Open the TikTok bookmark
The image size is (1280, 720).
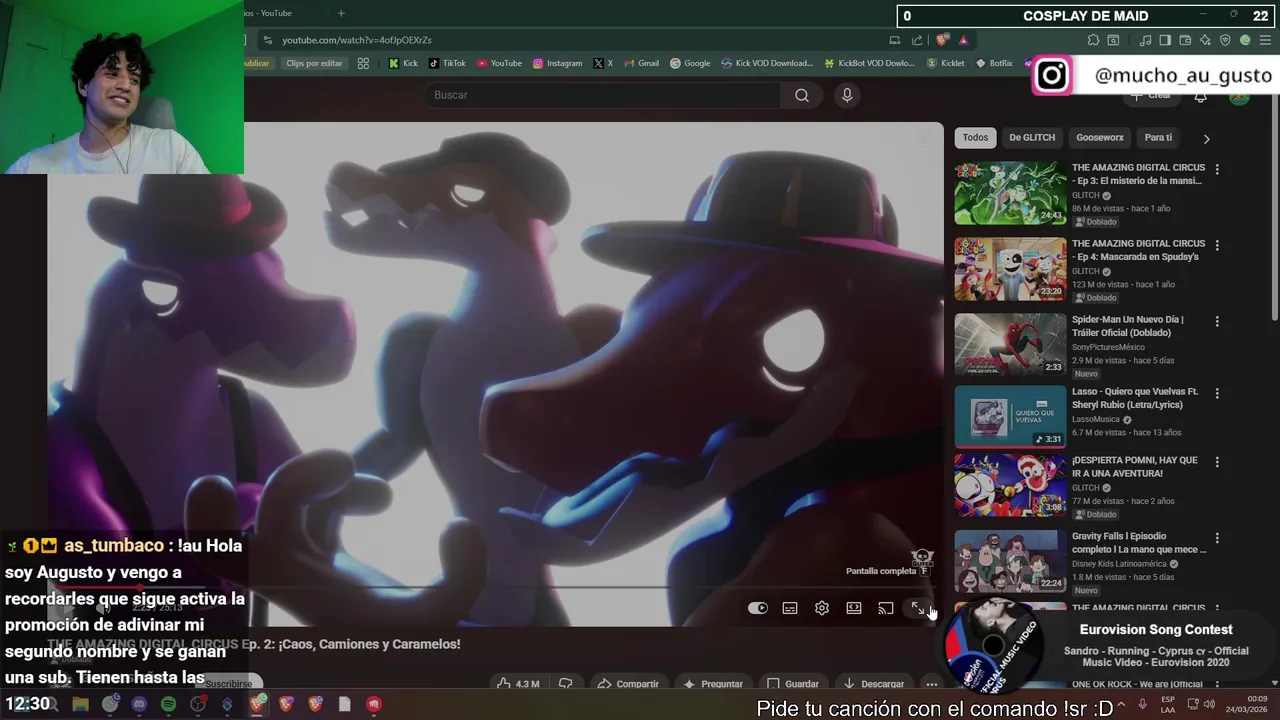click(x=447, y=63)
